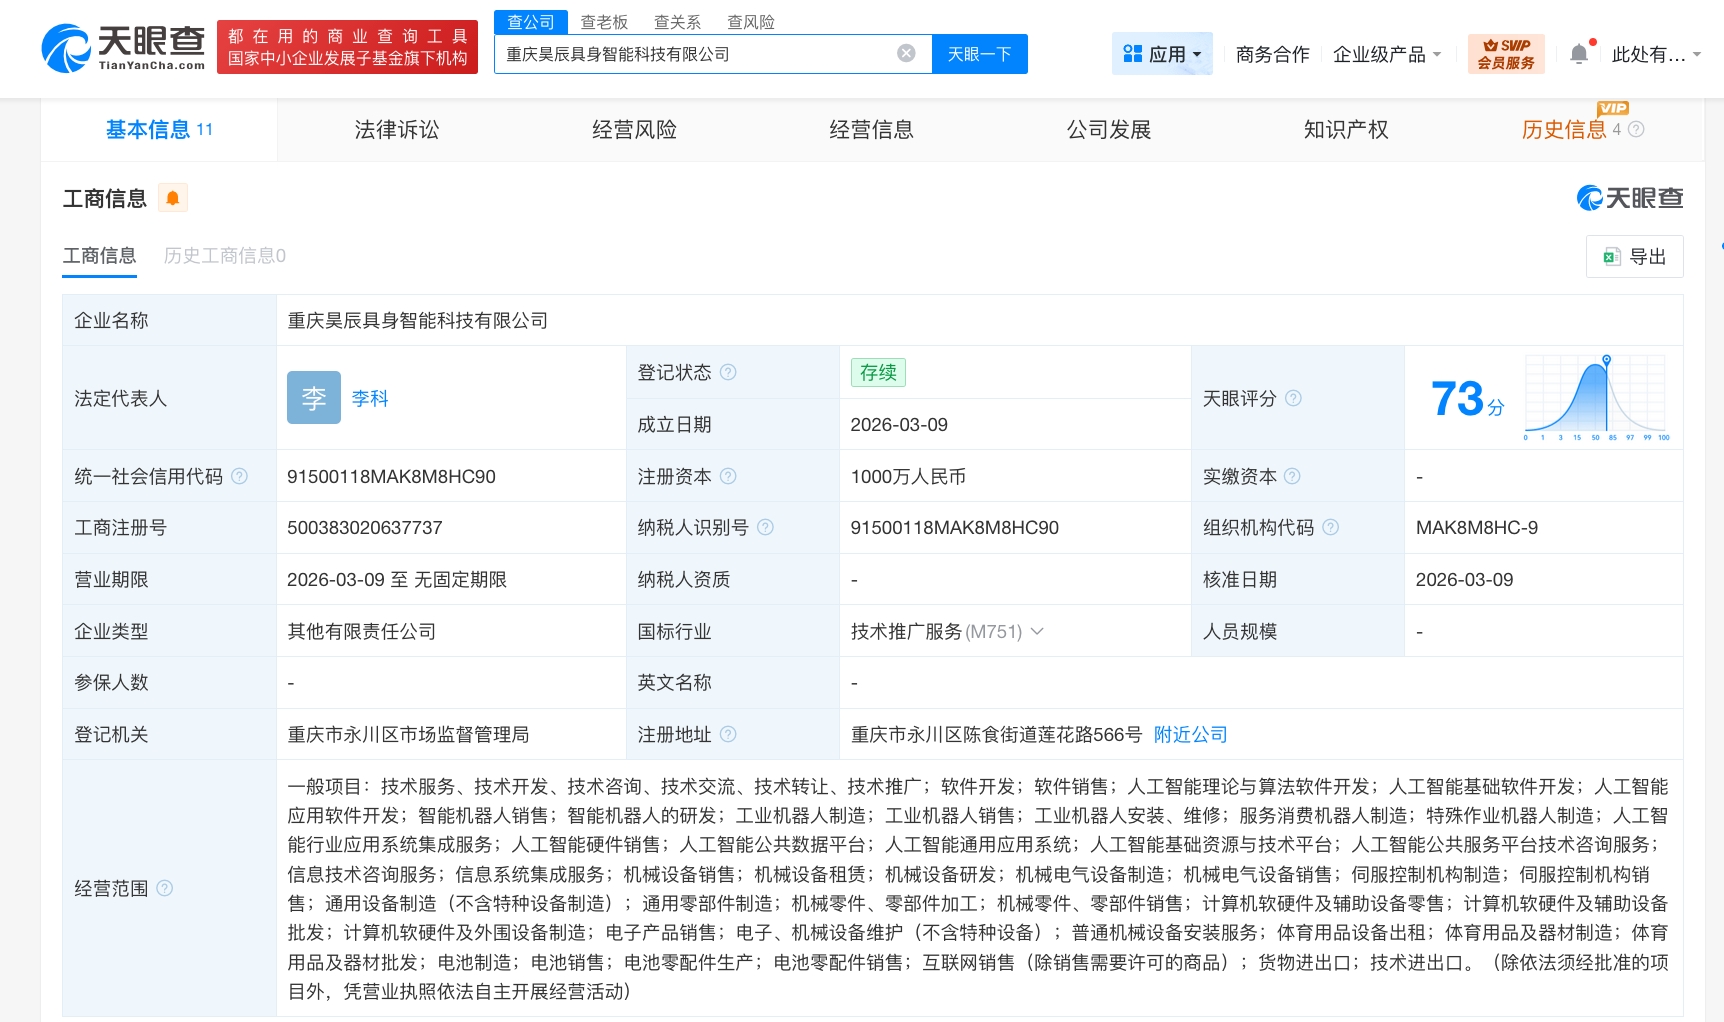
Task: Click the question mark beside 天眼评分
Action: [1293, 398]
